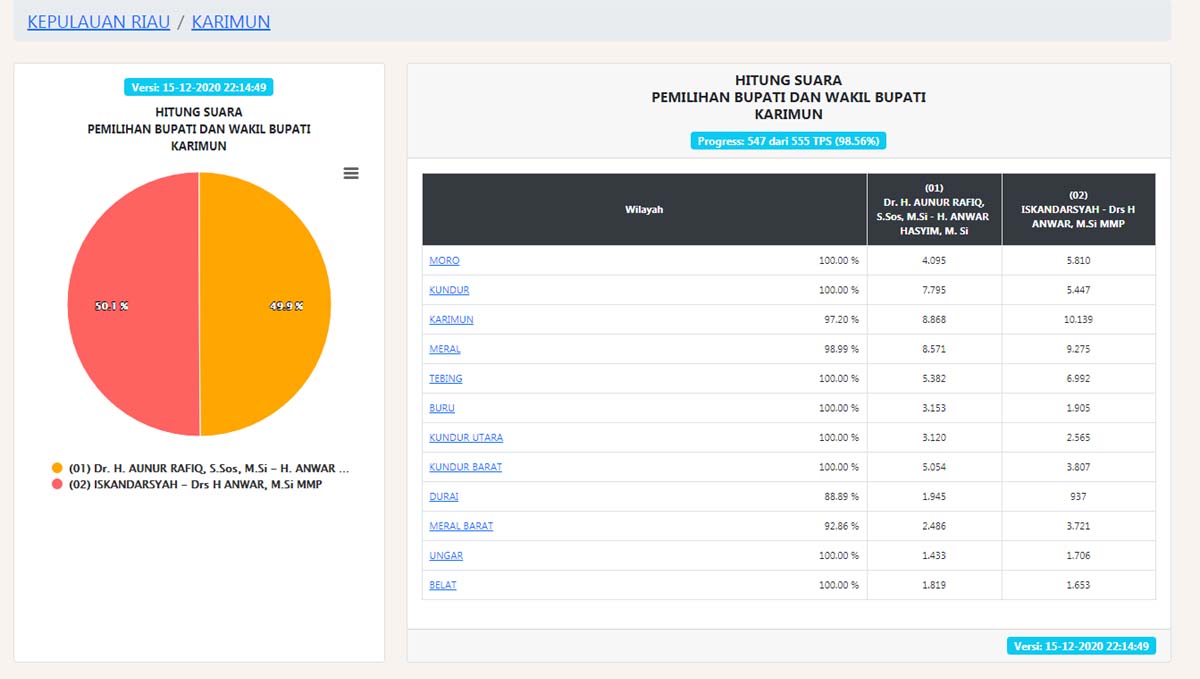Open the KUNDUR UTARA district link
This screenshot has width=1200, height=679.
tap(466, 437)
